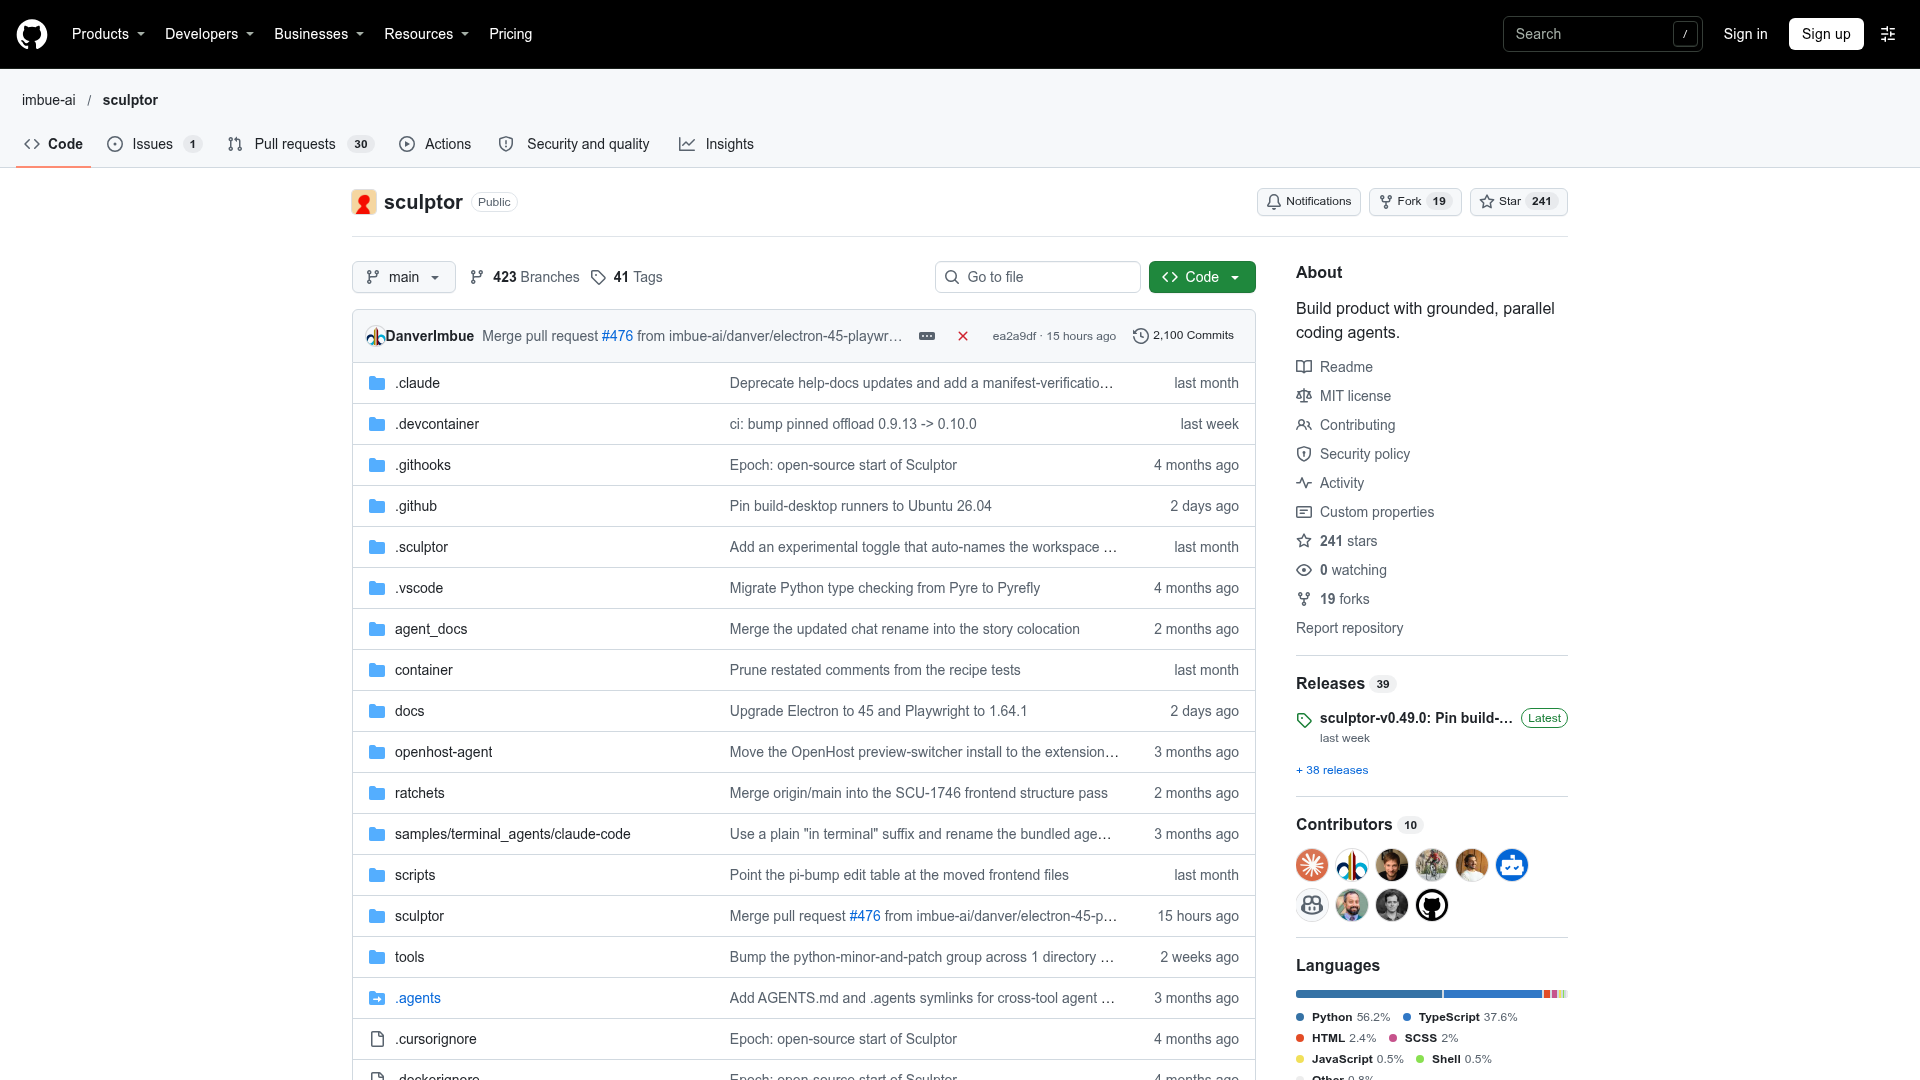Click the failed status X on latest commit

[963, 336]
